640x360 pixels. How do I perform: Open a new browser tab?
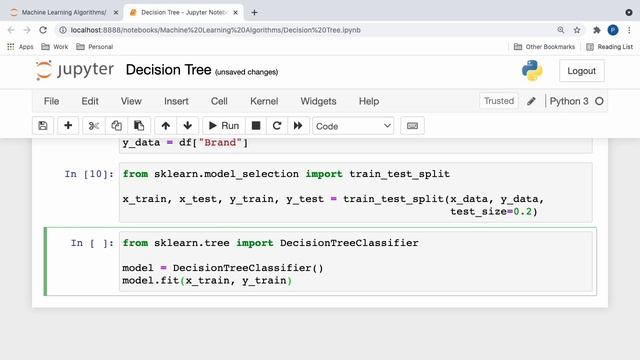pyautogui.click(x=254, y=13)
